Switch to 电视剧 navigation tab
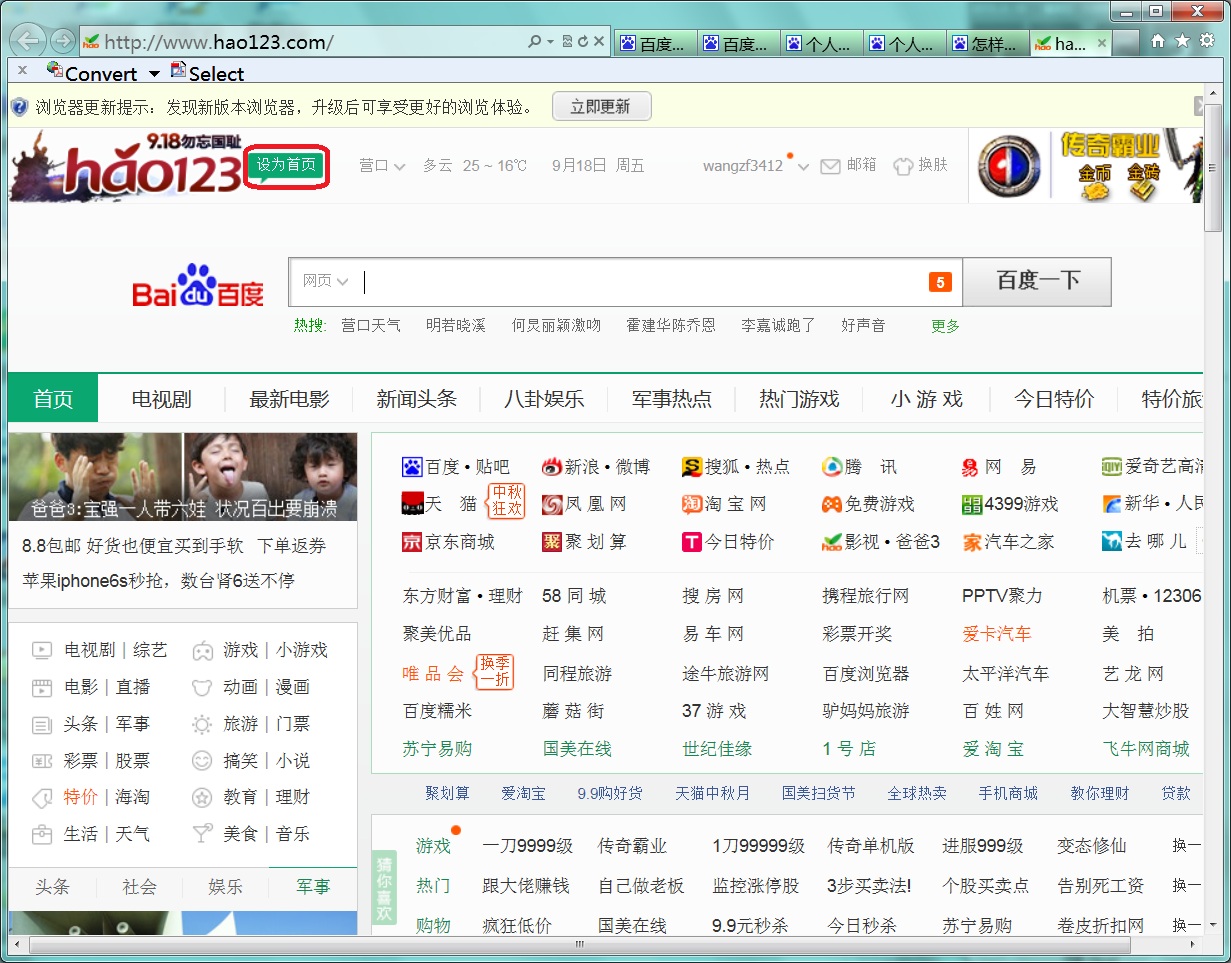 [x=161, y=399]
